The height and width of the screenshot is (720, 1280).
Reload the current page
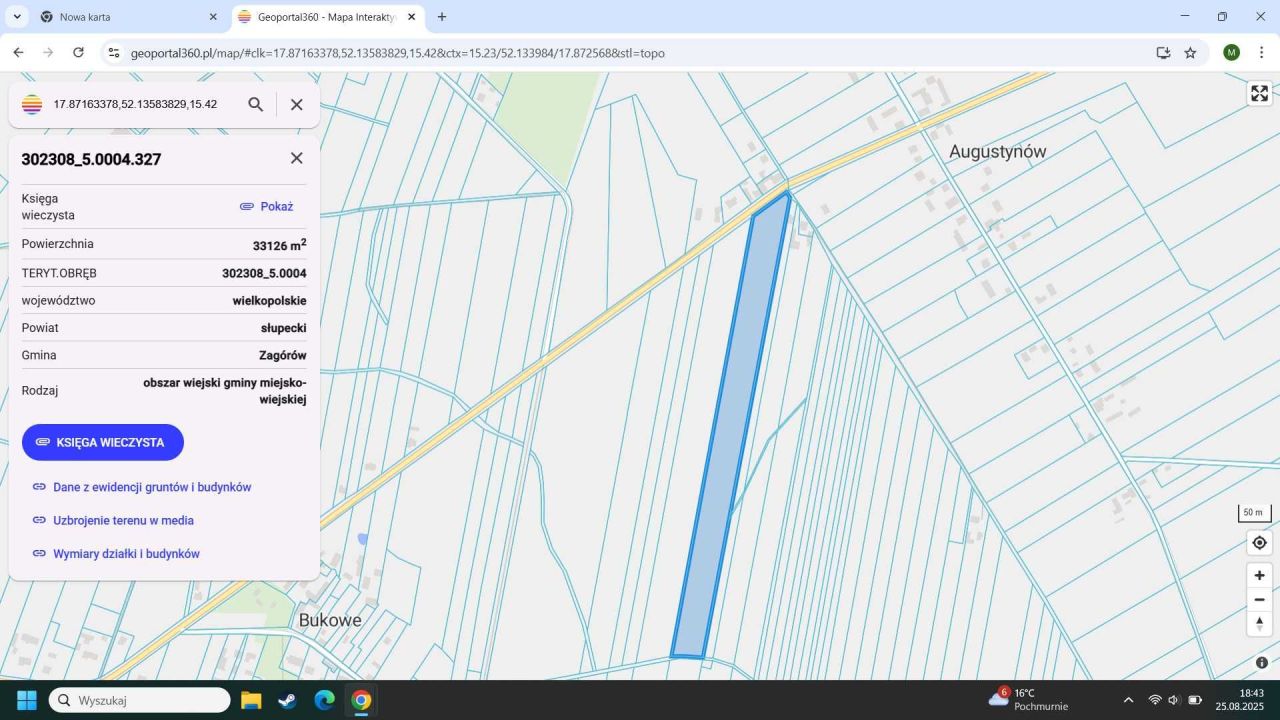[x=78, y=53]
